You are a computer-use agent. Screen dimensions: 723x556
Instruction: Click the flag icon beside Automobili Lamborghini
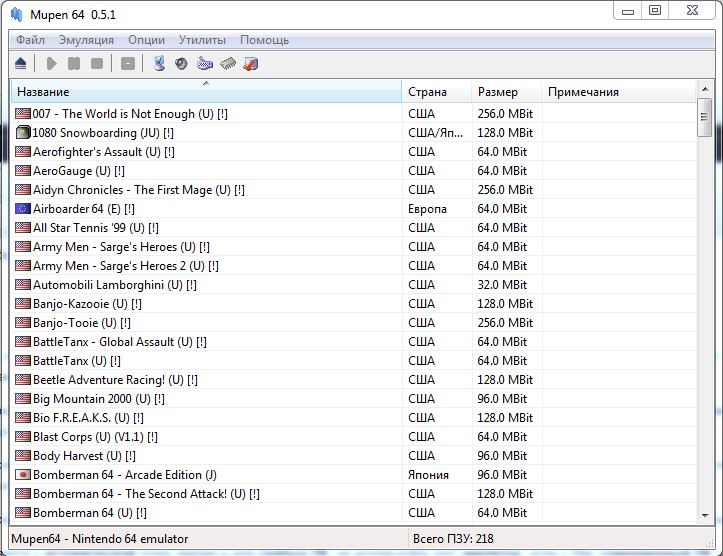click(x=23, y=285)
